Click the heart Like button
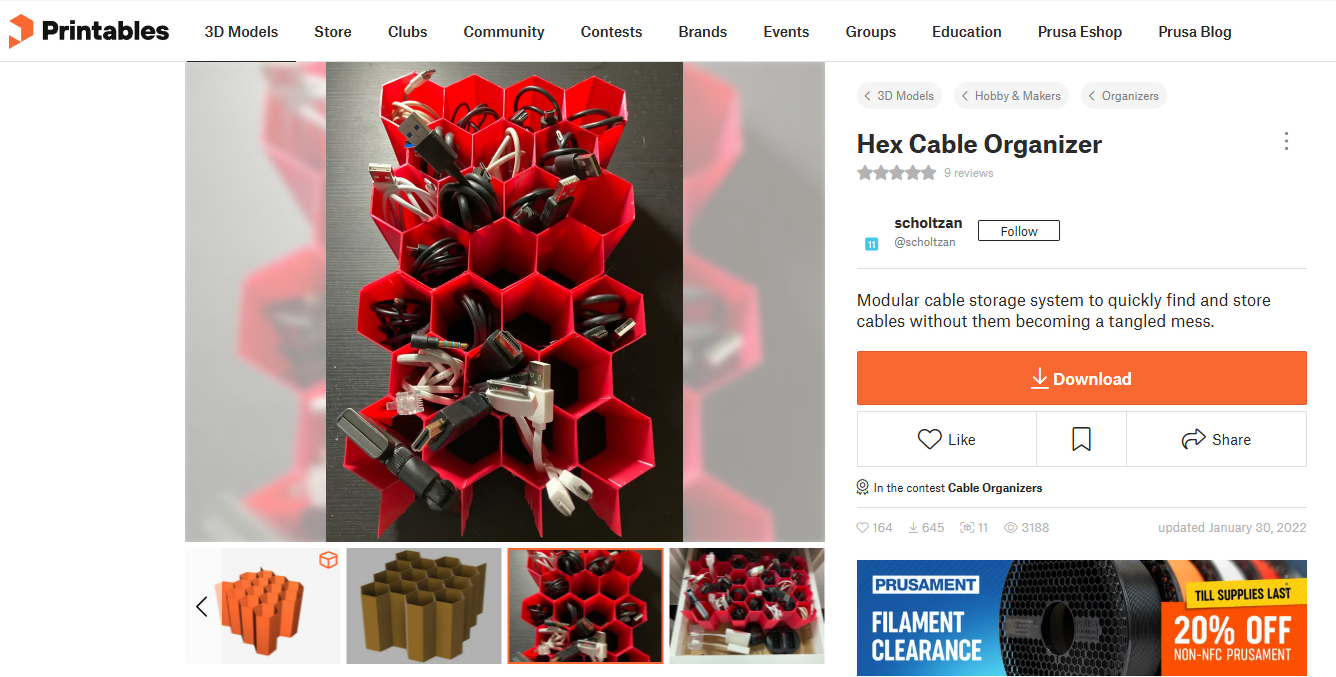This screenshot has width=1336, height=677. coord(946,439)
